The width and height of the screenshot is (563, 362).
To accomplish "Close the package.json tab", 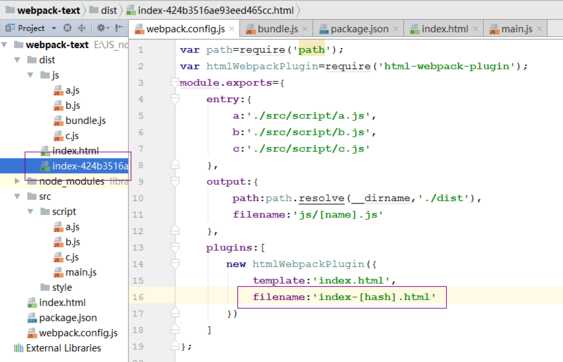I will click(396, 29).
